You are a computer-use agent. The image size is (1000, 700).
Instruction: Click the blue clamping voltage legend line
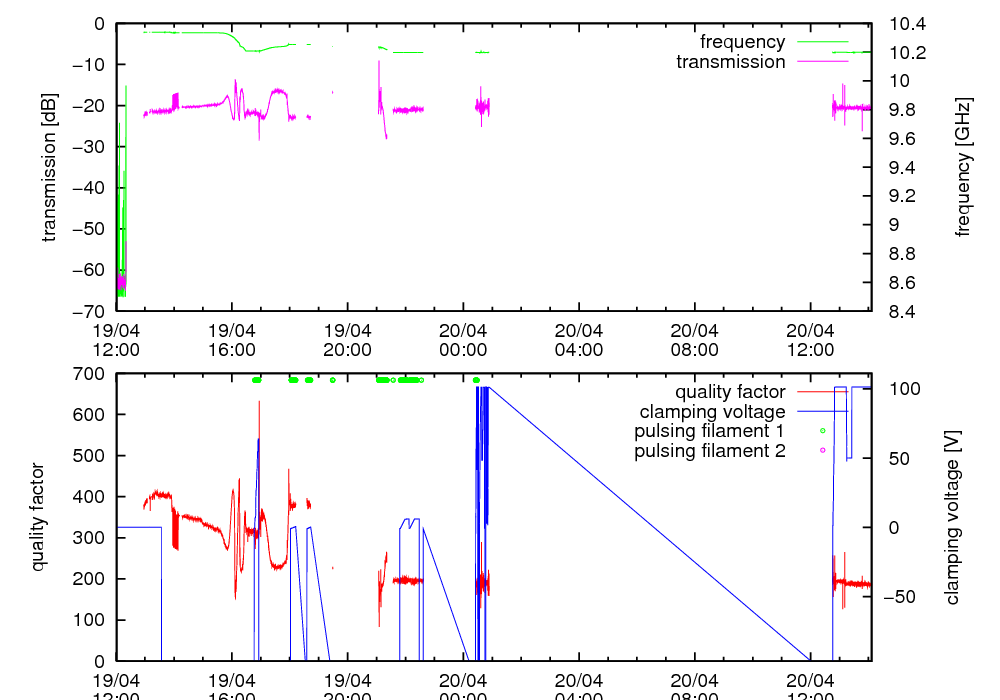[x=820, y=412]
